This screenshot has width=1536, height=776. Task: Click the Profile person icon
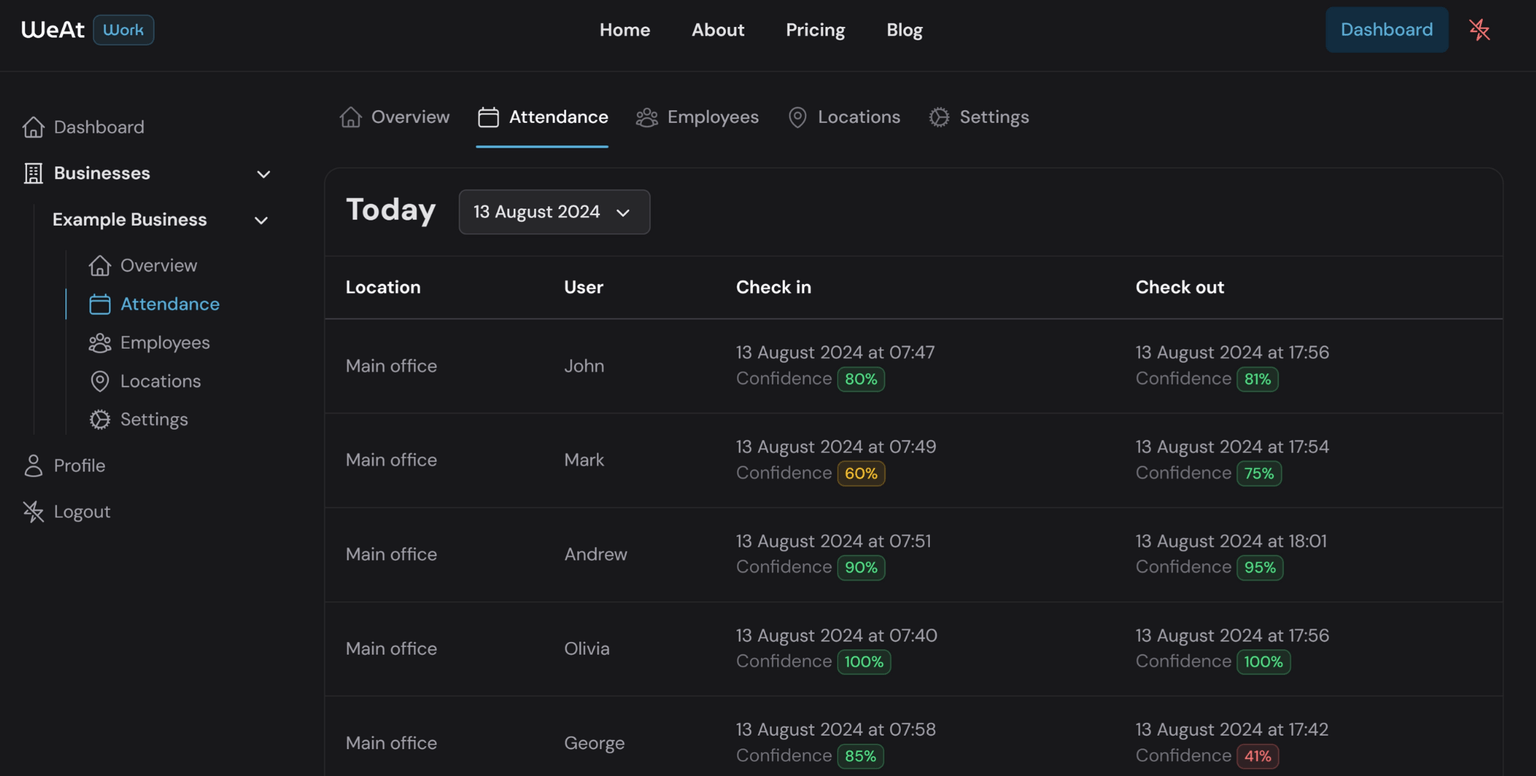click(33, 466)
